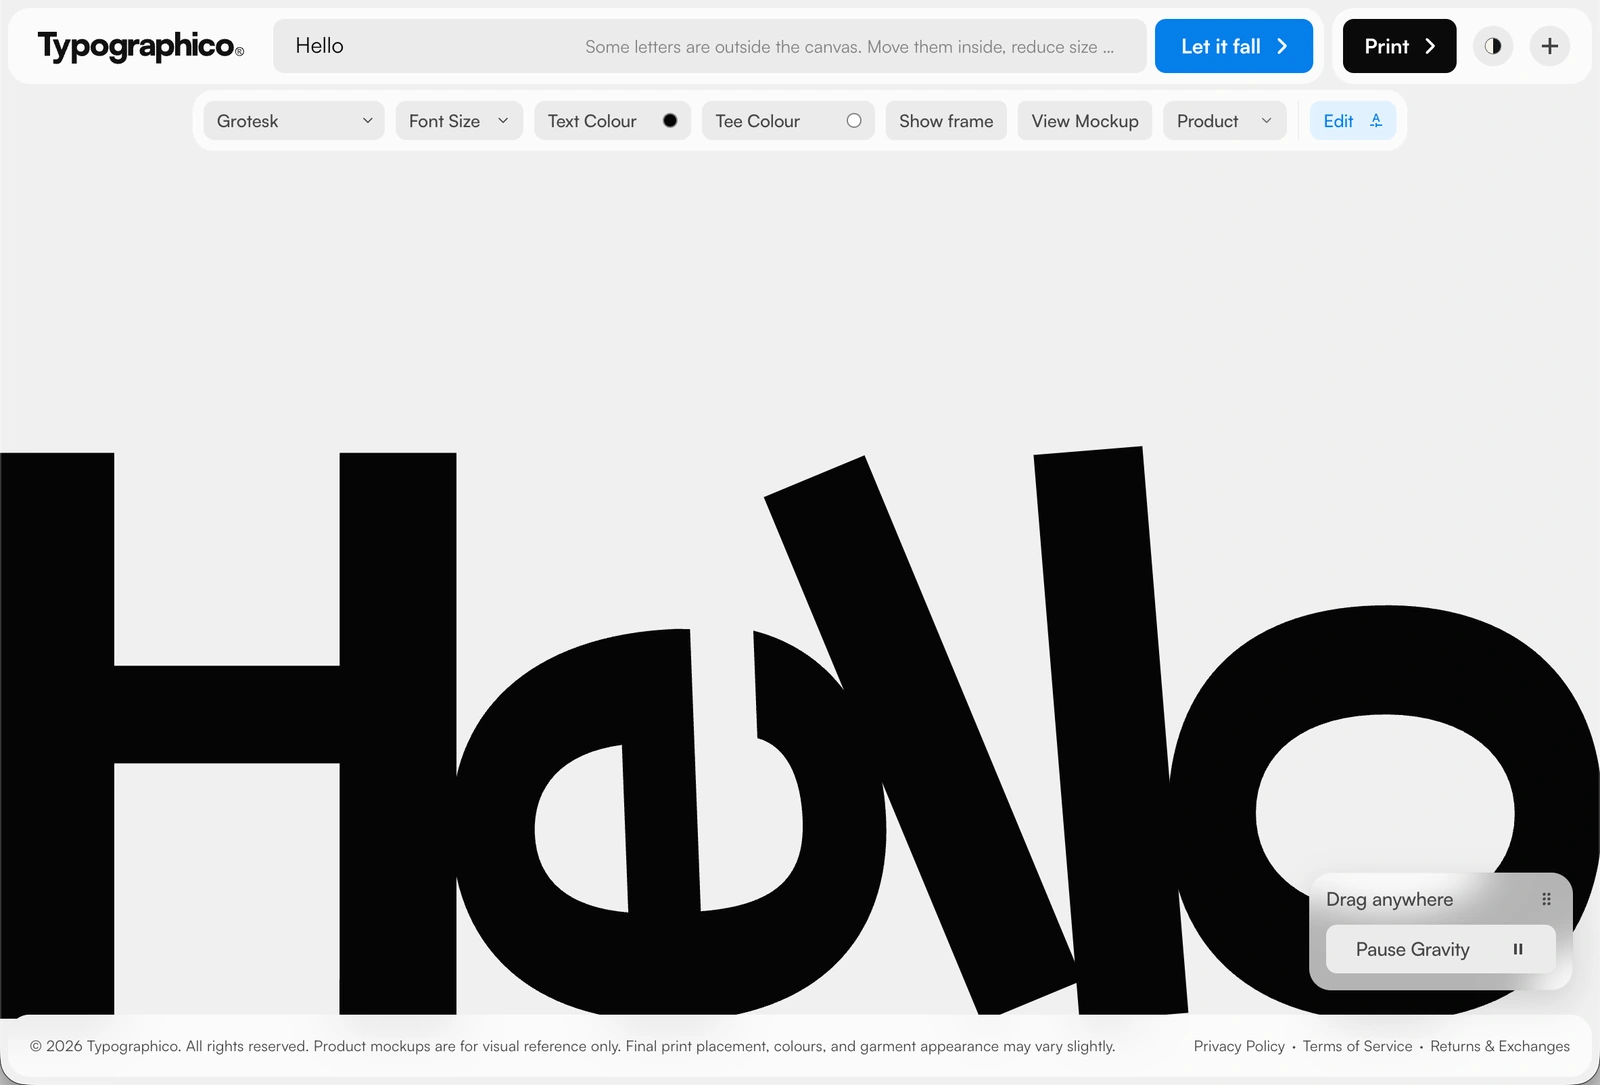The height and width of the screenshot is (1085, 1600).
Task: Click the View Mockup button
Action: pos(1085,121)
